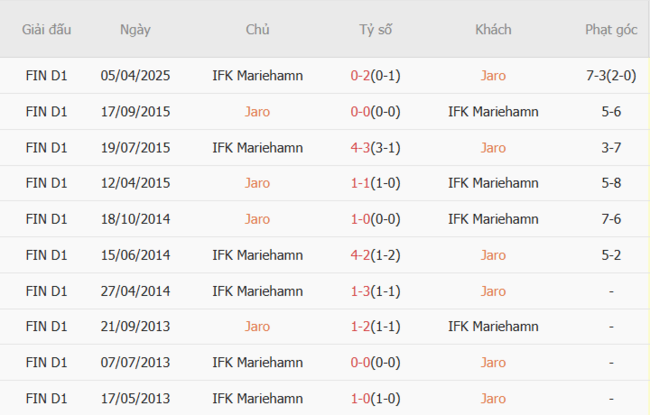Click the 7-3(2-0) corner kicks value
This screenshot has height=415, width=650.
pyautogui.click(x=611, y=75)
